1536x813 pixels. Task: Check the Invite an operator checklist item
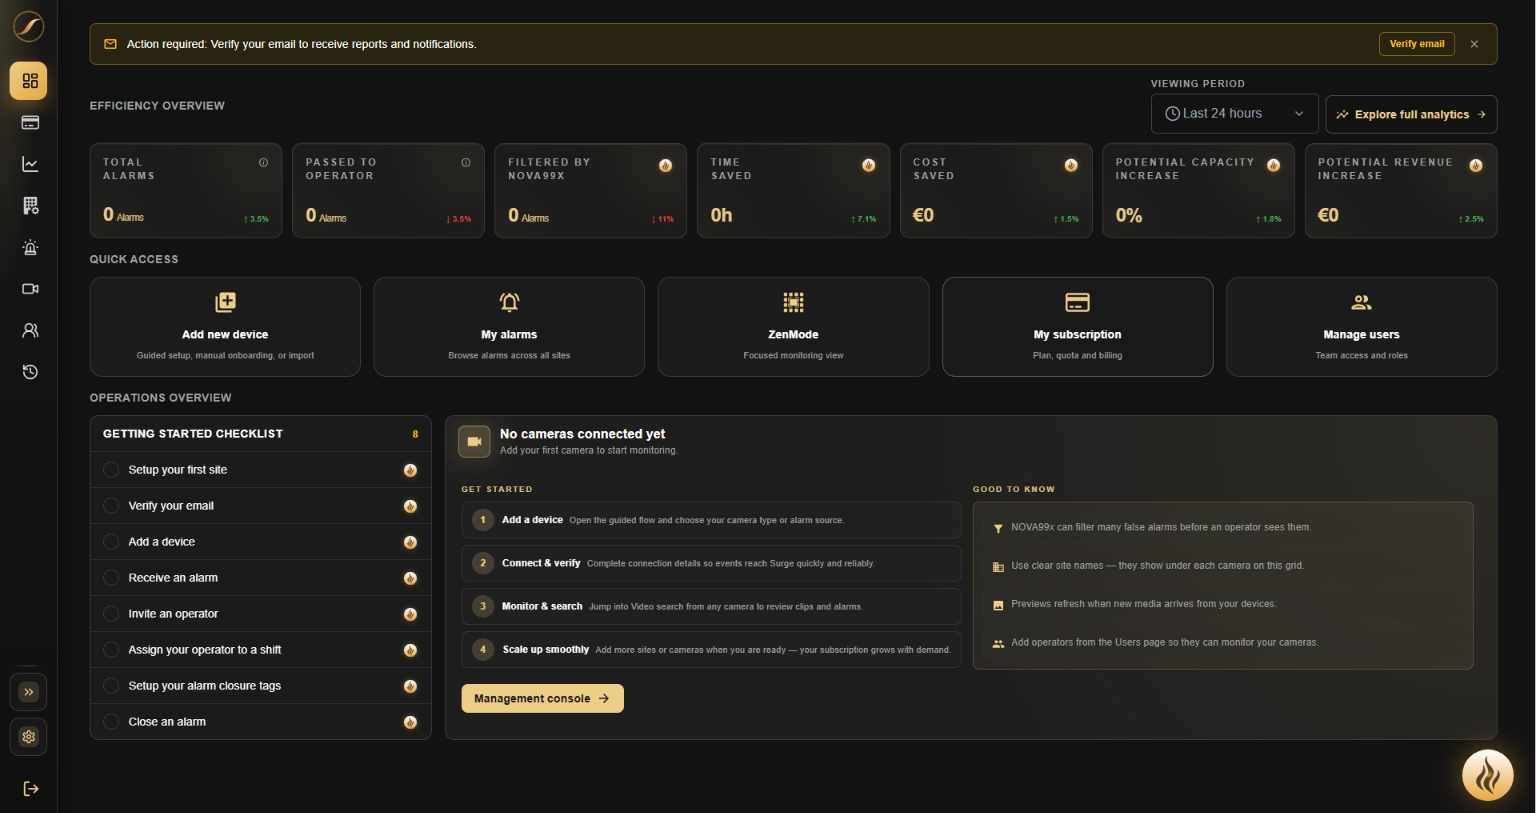[111, 614]
